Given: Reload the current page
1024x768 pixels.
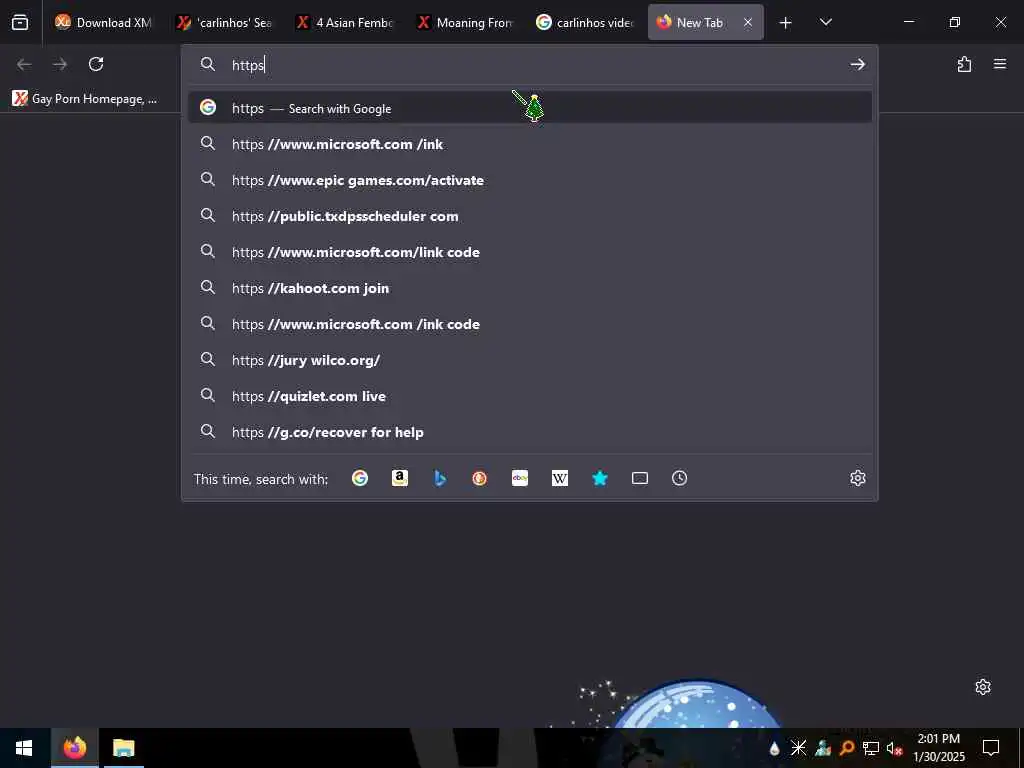Looking at the screenshot, I should pos(96,64).
